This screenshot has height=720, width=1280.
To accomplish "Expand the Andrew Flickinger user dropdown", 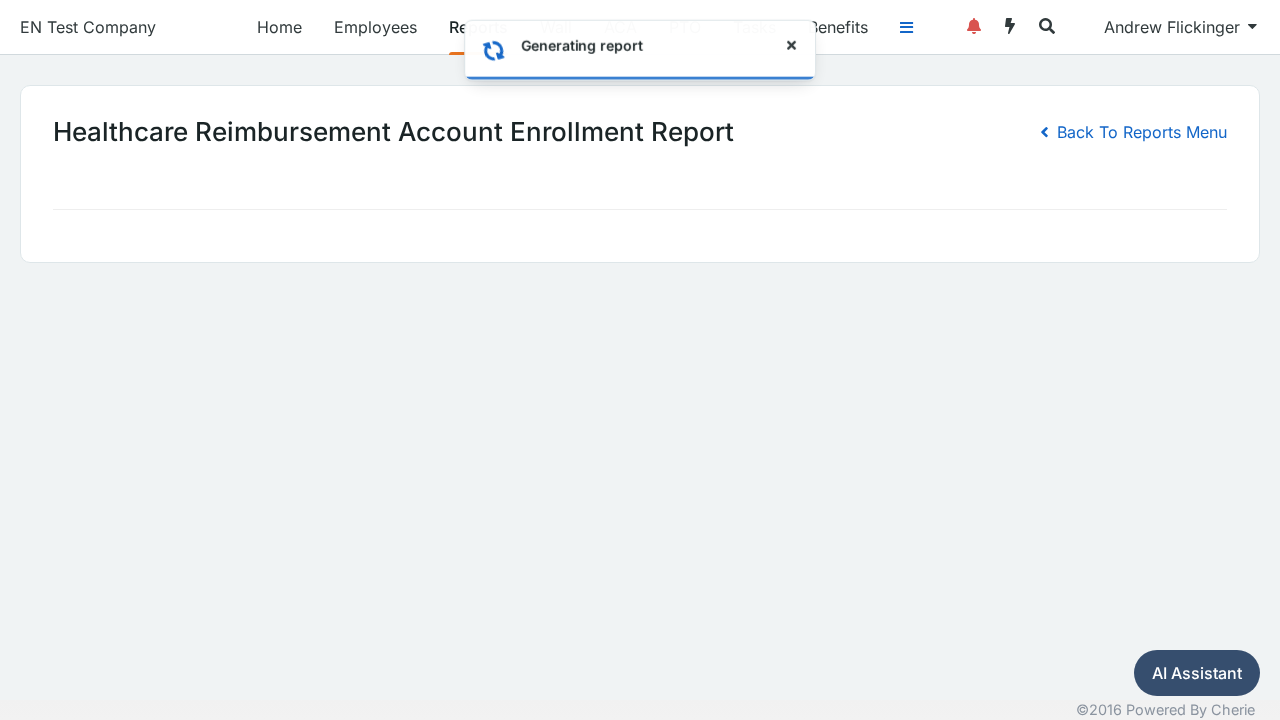I will pos(1180,27).
